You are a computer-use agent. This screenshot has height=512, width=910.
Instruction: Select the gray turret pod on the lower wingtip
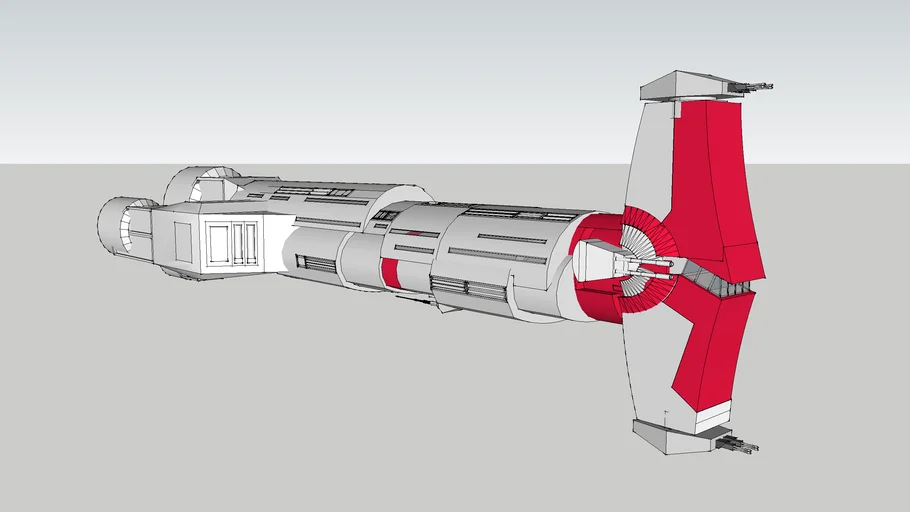coord(670,432)
